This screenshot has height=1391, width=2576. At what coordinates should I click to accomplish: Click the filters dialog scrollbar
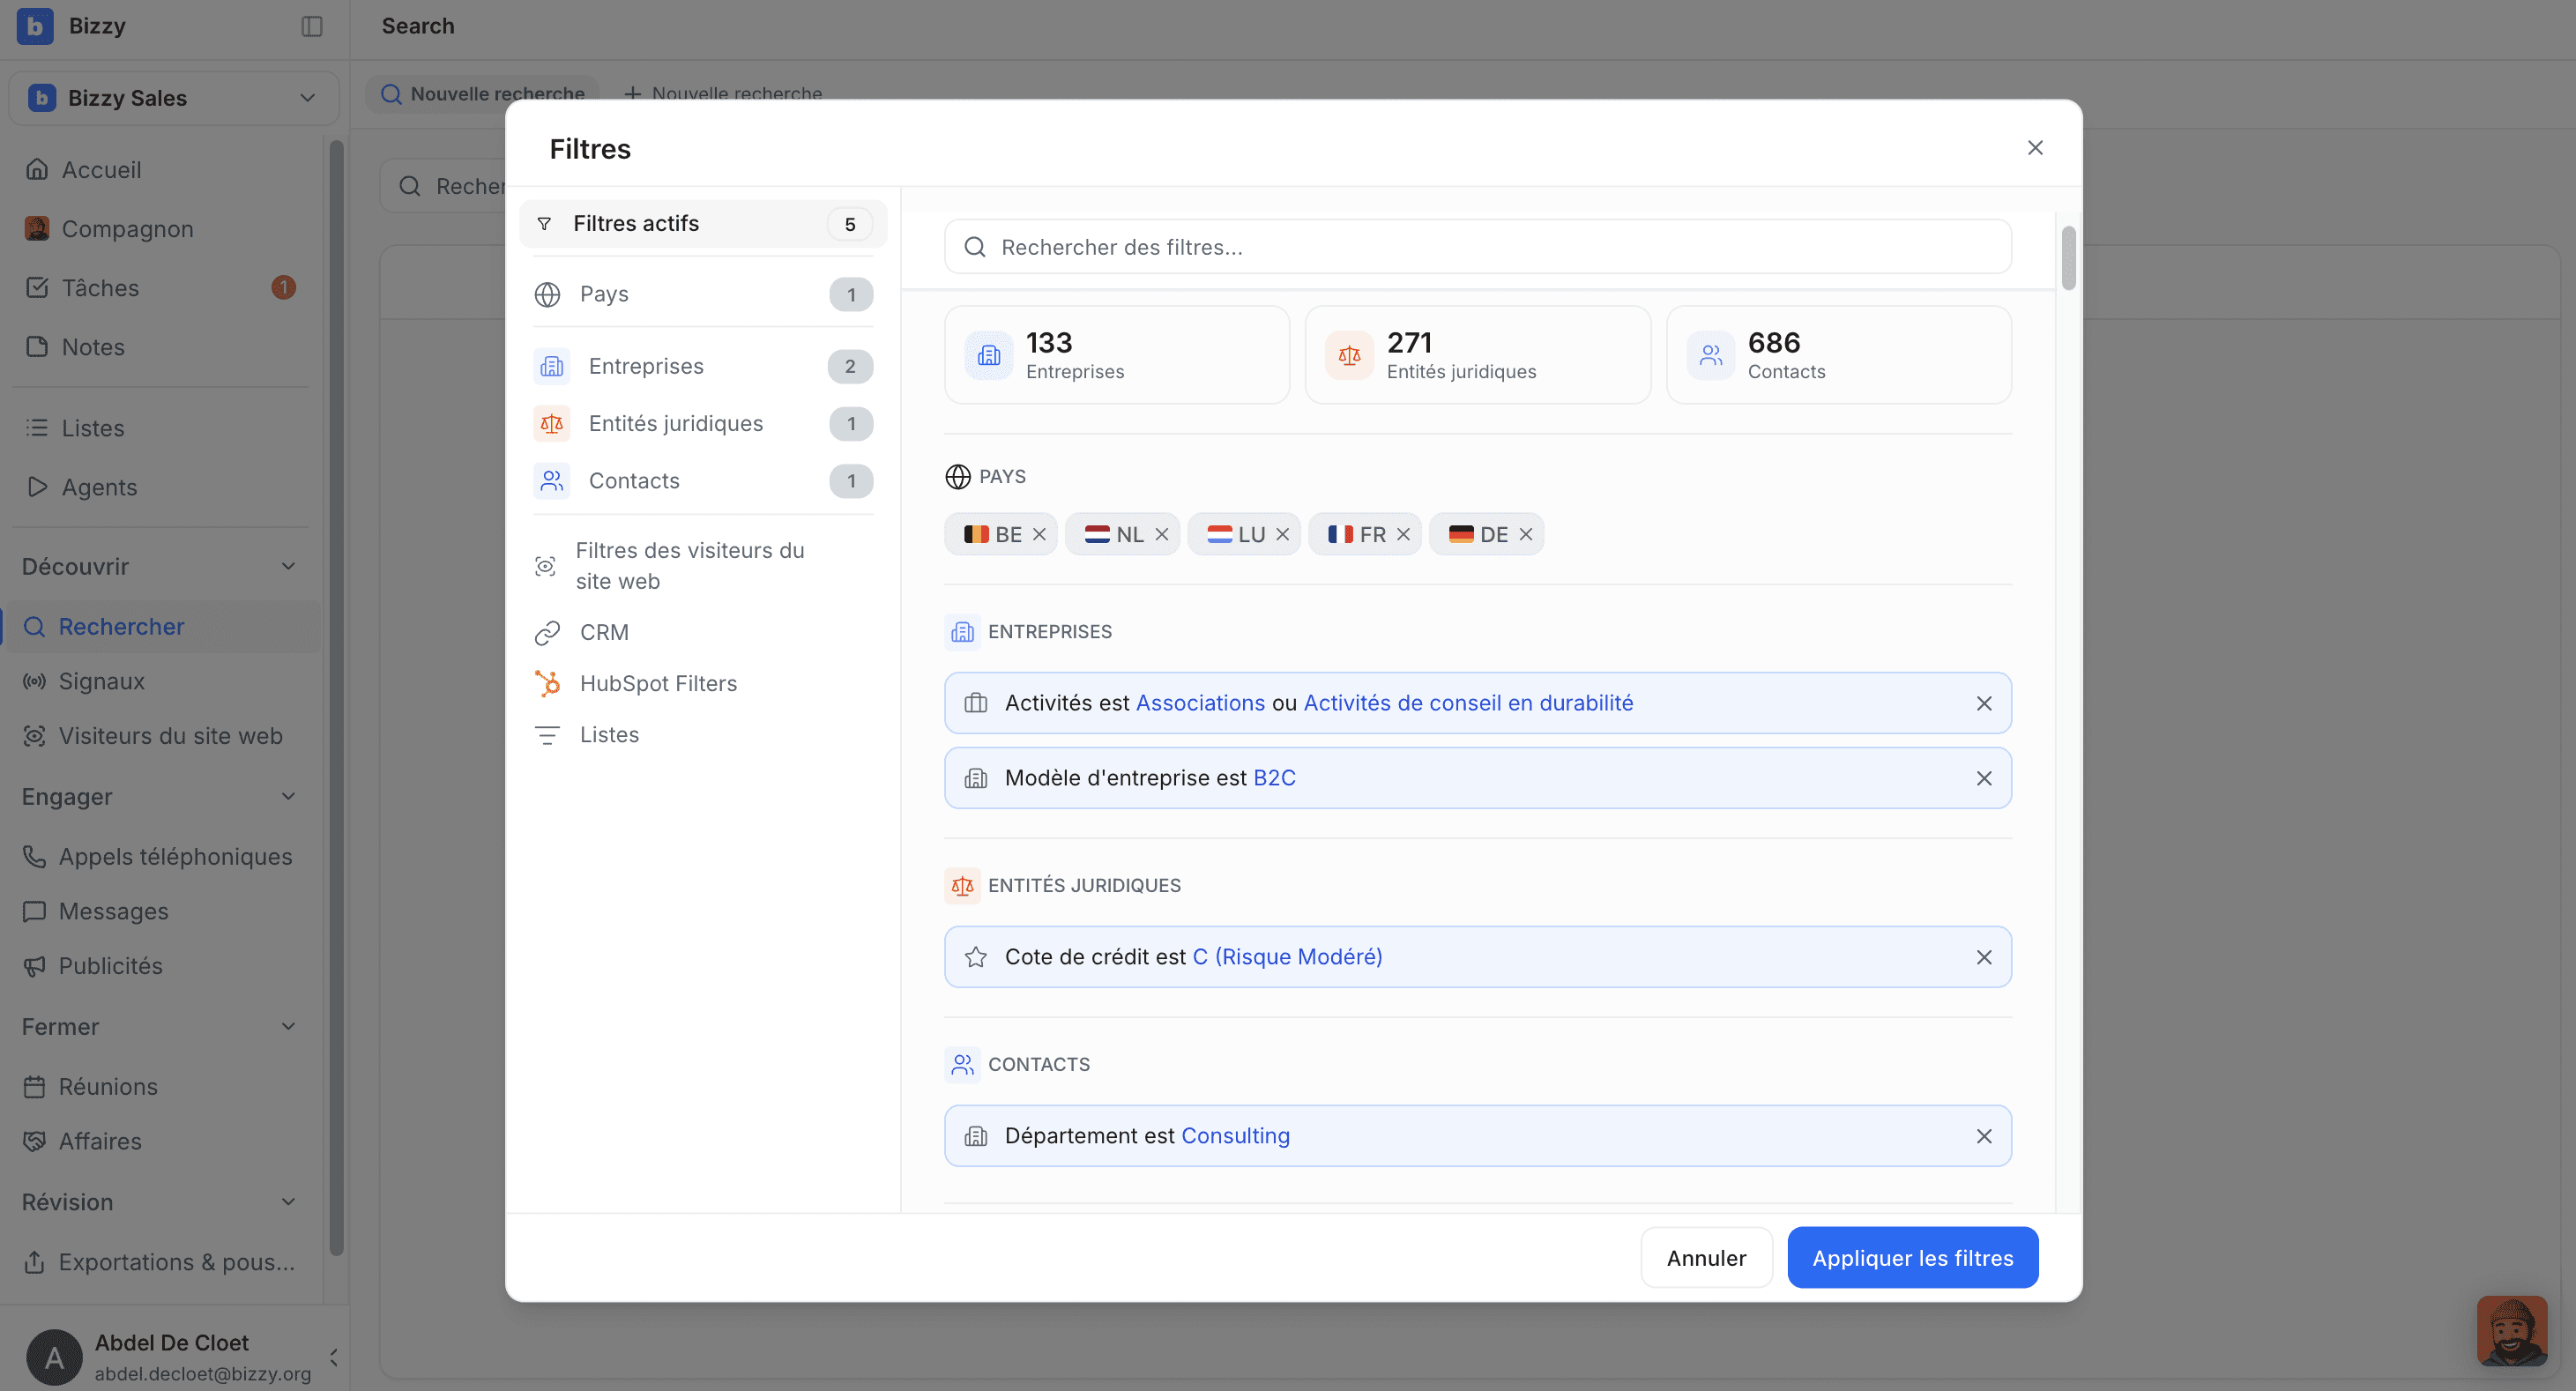point(2068,258)
